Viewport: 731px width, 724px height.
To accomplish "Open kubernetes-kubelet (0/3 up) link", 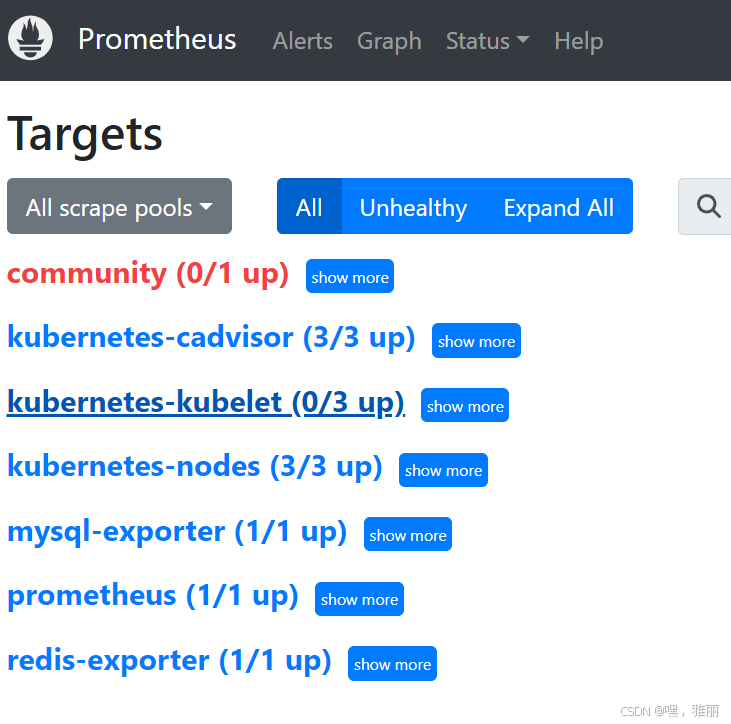I will (206, 402).
